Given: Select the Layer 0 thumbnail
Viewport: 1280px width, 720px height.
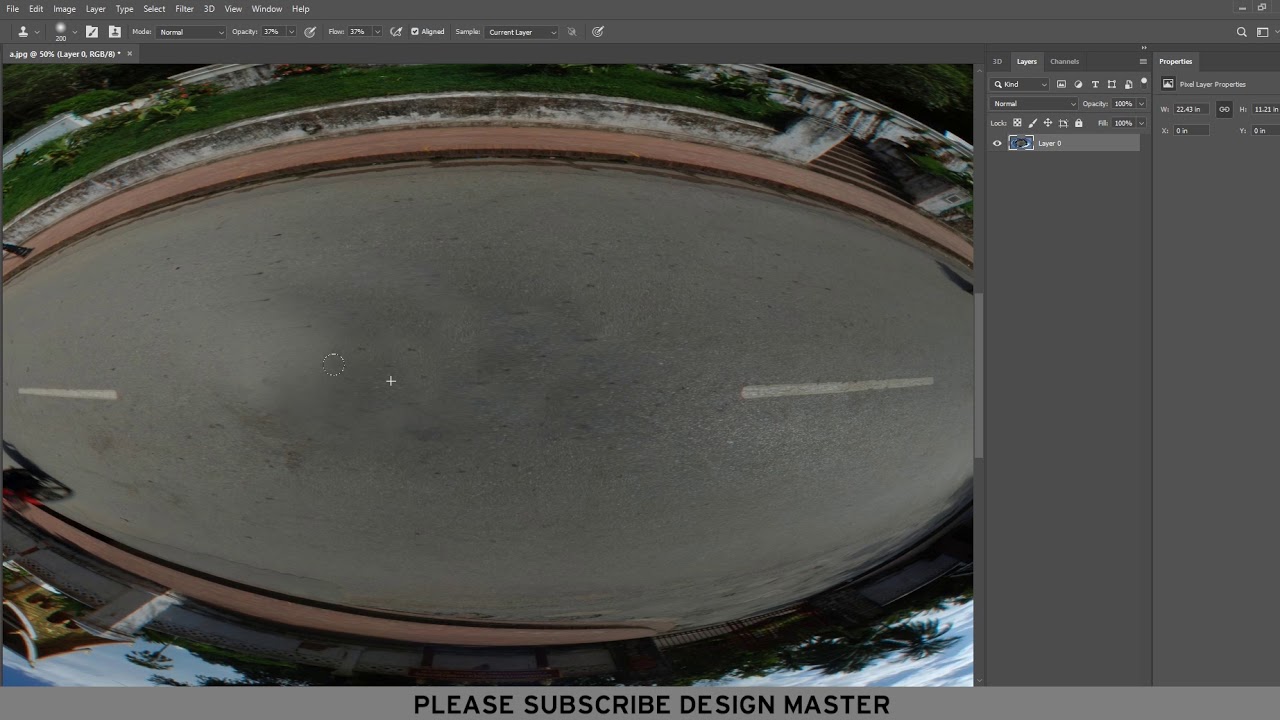Looking at the screenshot, I should click(1021, 143).
